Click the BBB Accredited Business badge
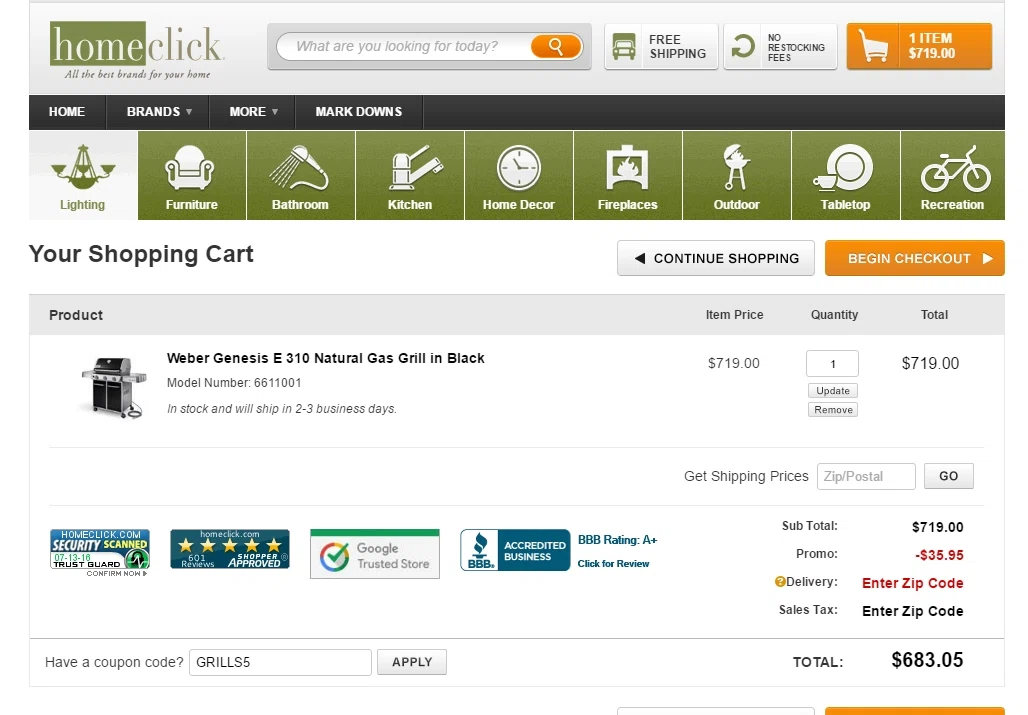The image size is (1028, 715). point(515,551)
